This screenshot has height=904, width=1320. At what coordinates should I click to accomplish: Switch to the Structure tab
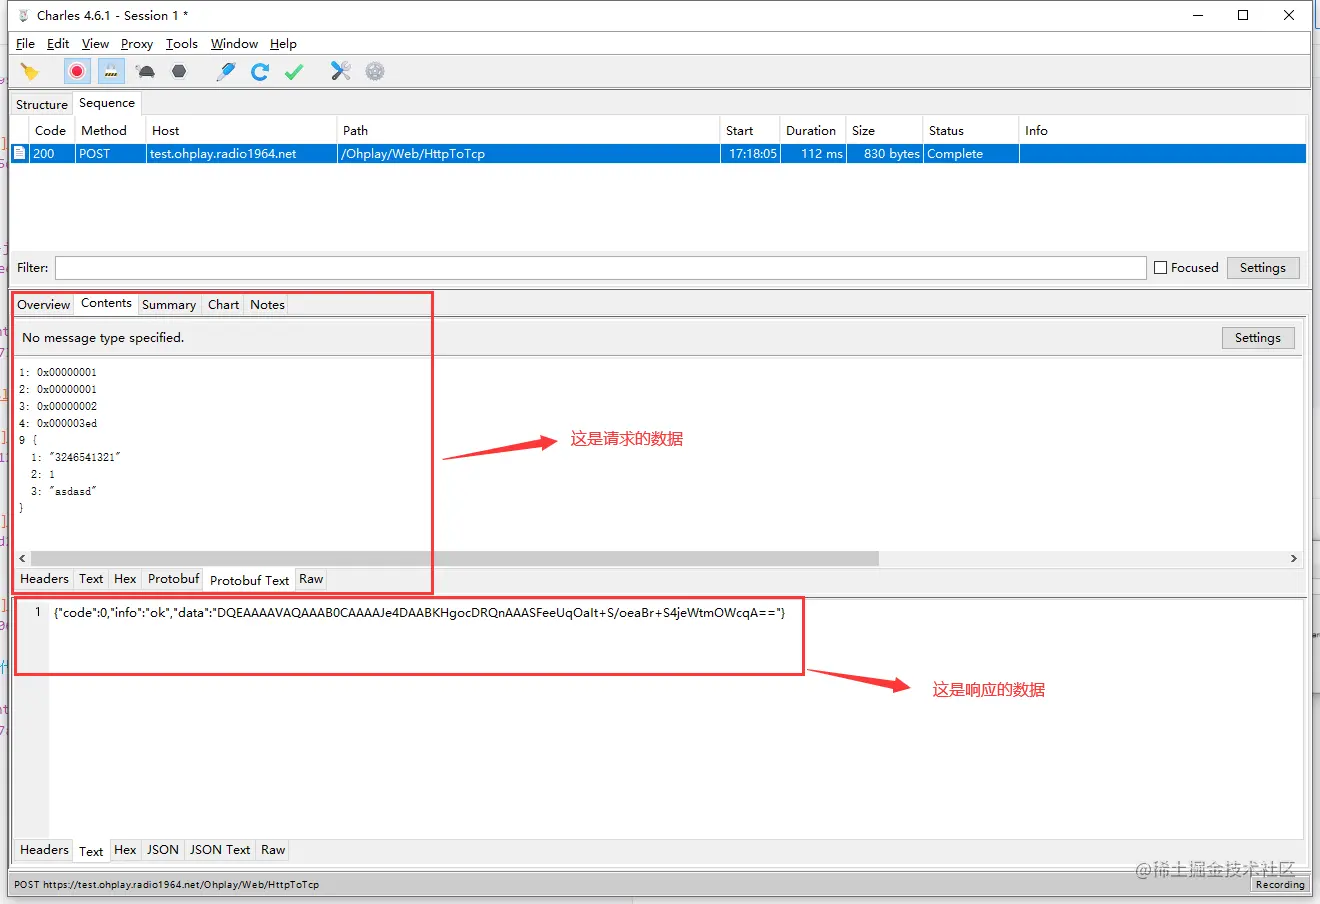42,104
